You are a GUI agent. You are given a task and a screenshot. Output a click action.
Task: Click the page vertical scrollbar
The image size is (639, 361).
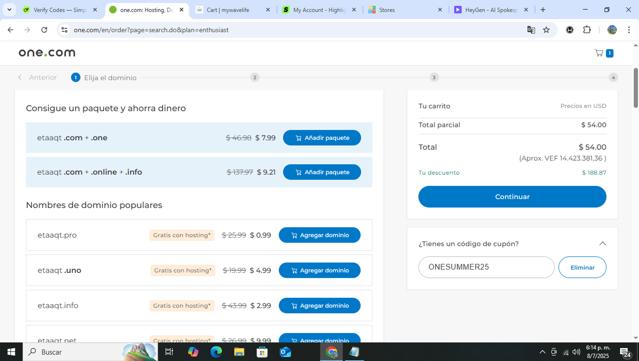tap(635, 88)
